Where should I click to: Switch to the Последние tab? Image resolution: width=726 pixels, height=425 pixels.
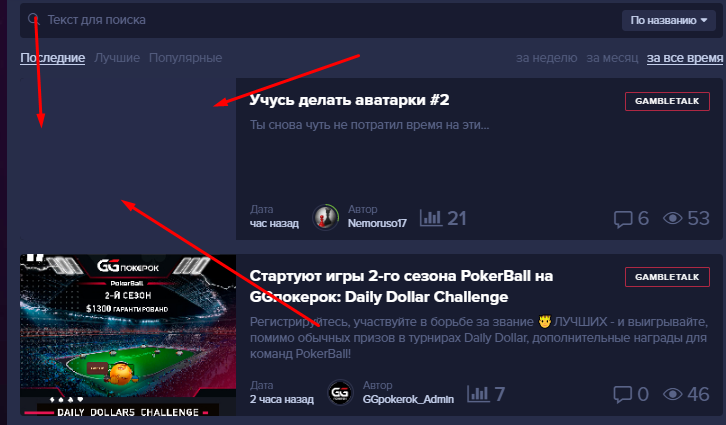tap(52, 58)
